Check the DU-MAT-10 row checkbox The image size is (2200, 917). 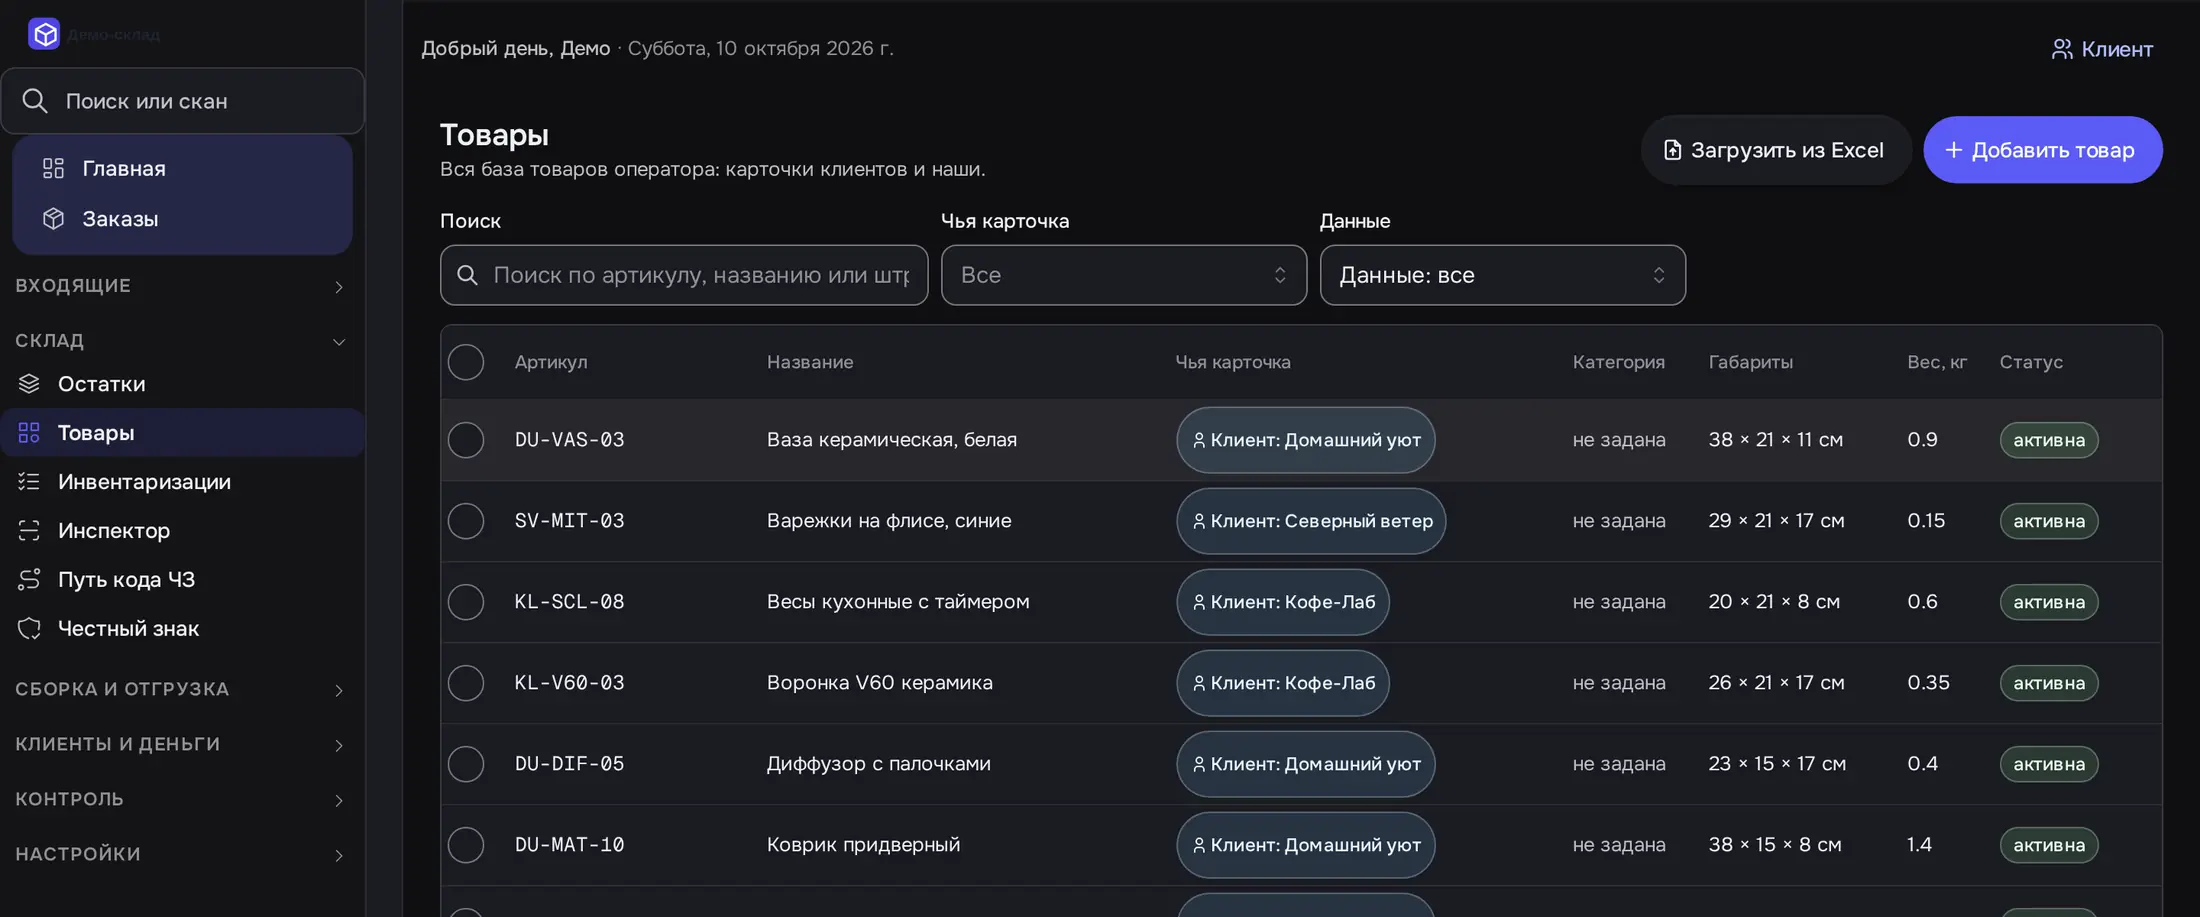(x=466, y=845)
